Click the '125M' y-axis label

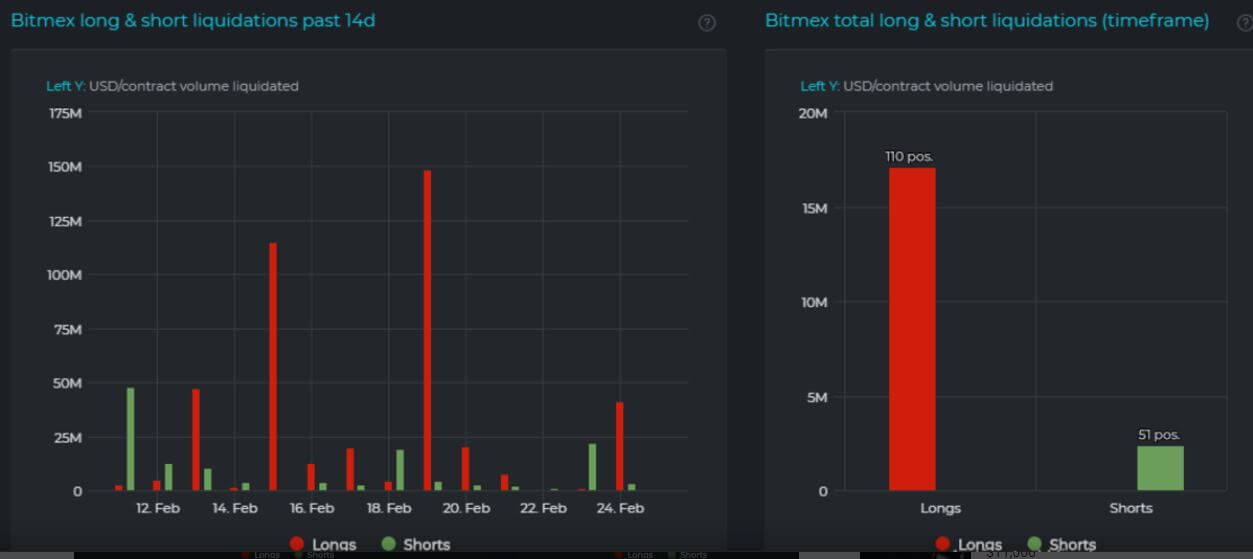point(65,221)
